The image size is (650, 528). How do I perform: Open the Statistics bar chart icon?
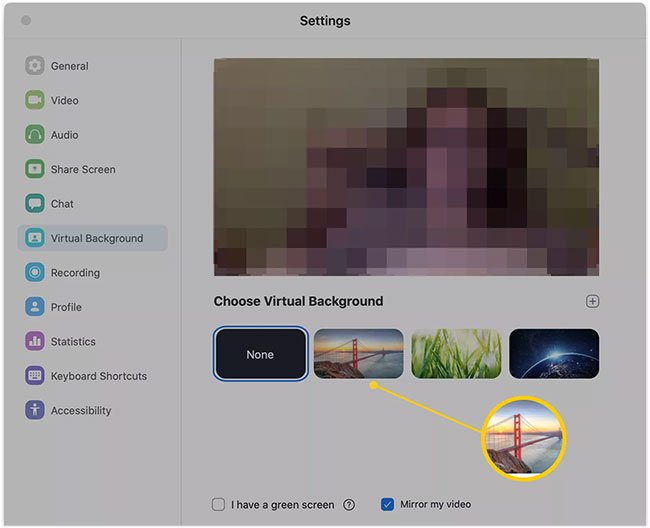tap(35, 342)
